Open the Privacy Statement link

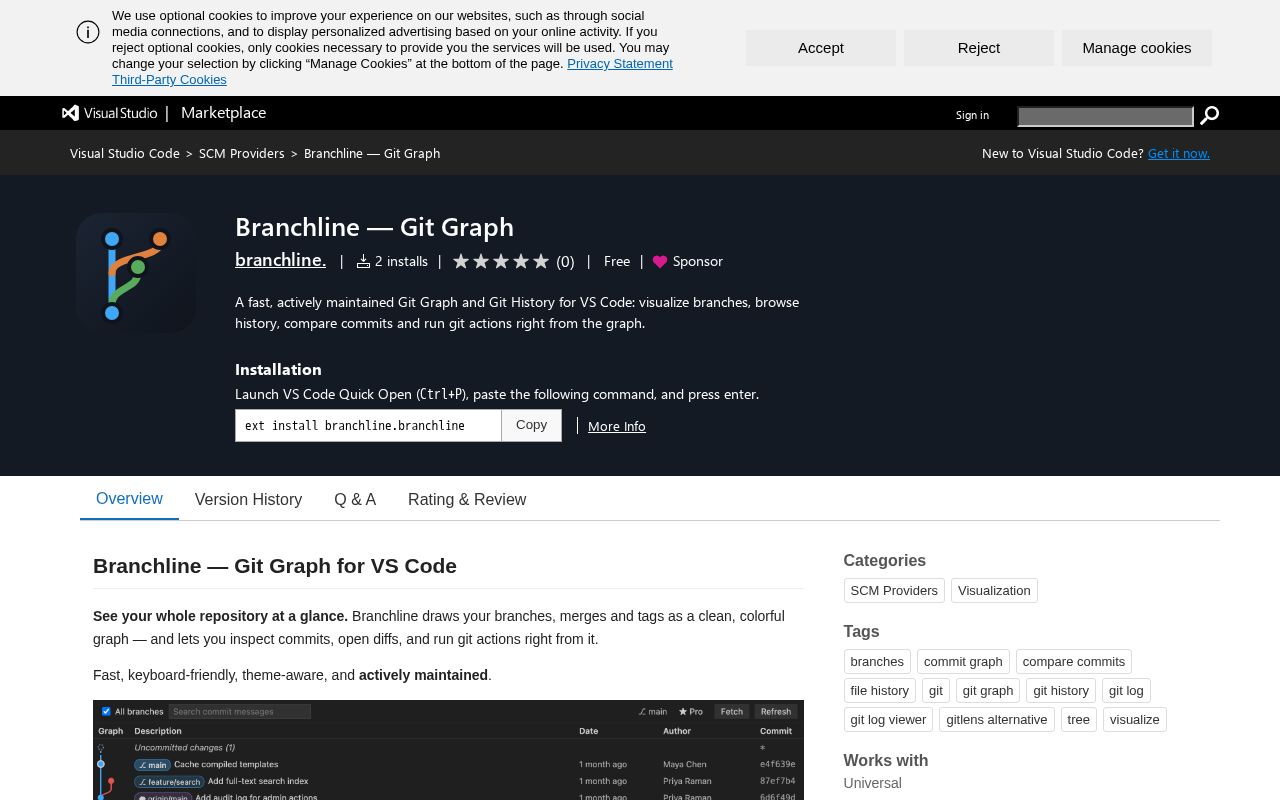(620, 64)
